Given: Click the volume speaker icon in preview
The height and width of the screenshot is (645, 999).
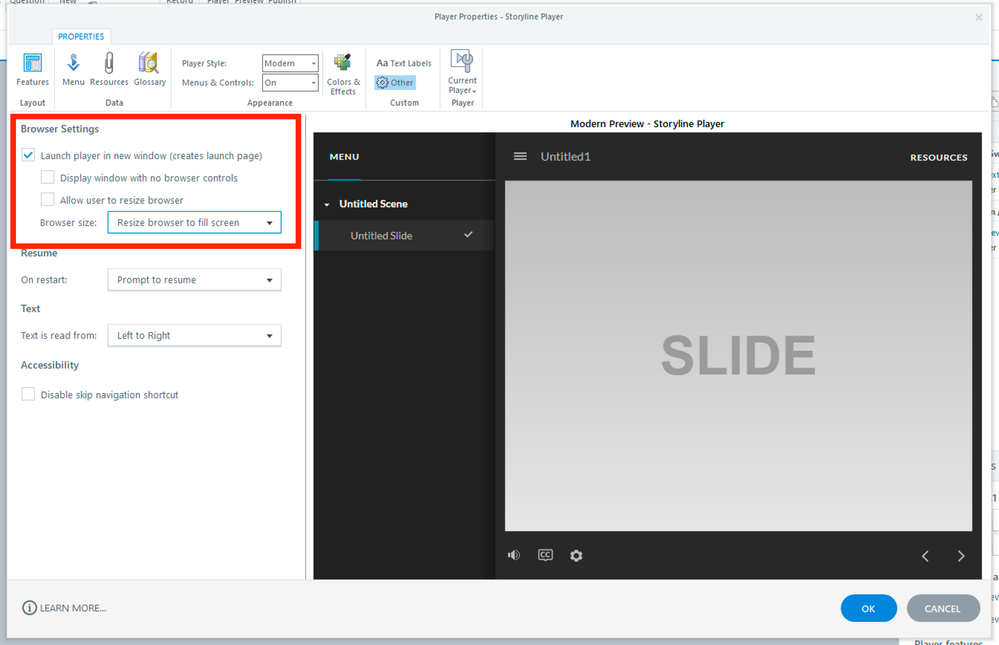Looking at the screenshot, I should pos(514,555).
